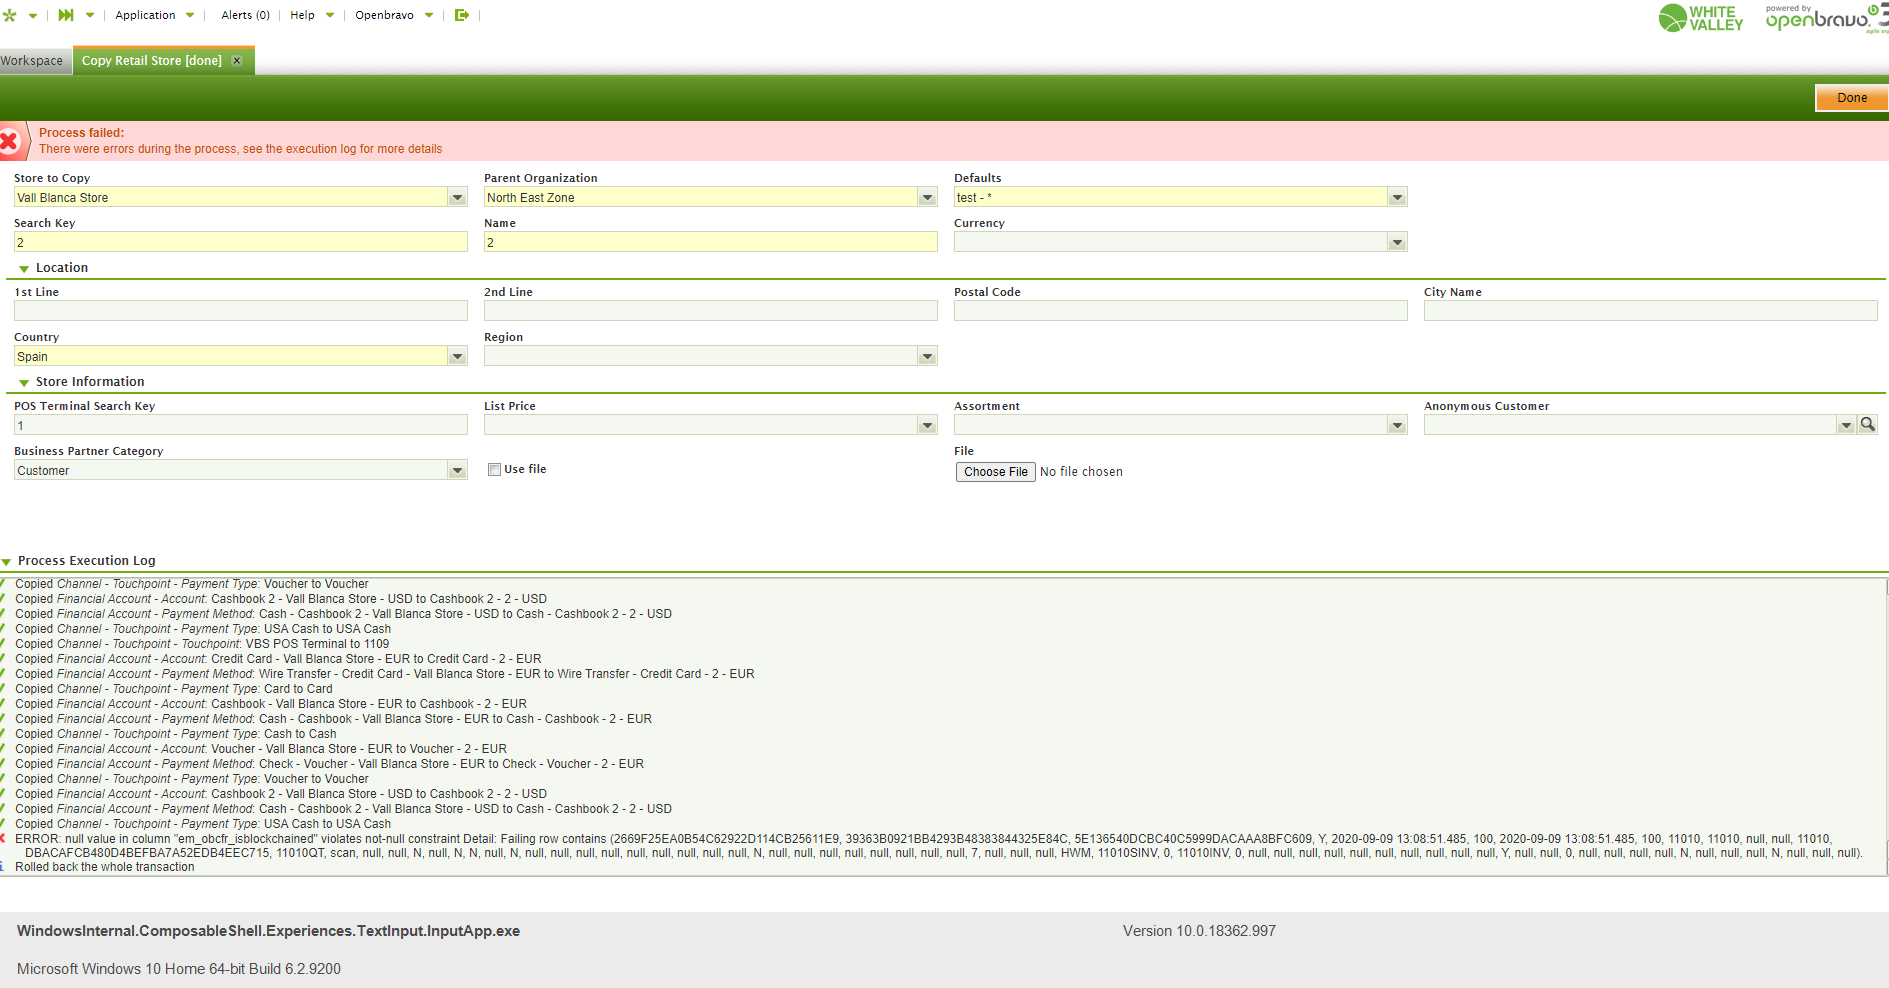Click the Postal Code input field

click(x=1180, y=311)
